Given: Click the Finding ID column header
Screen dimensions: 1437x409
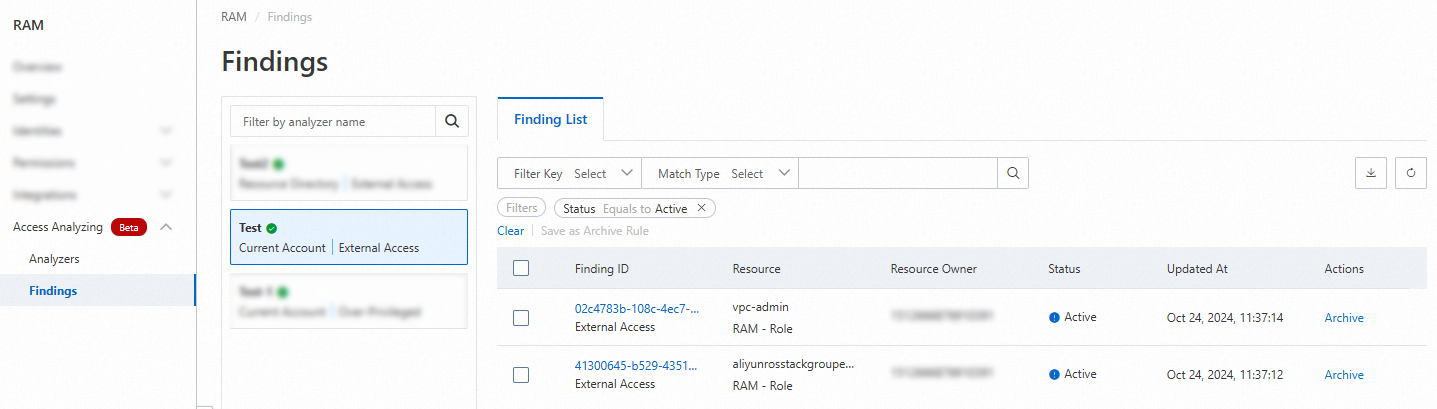Looking at the screenshot, I should pyautogui.click(x=602, y=269).
